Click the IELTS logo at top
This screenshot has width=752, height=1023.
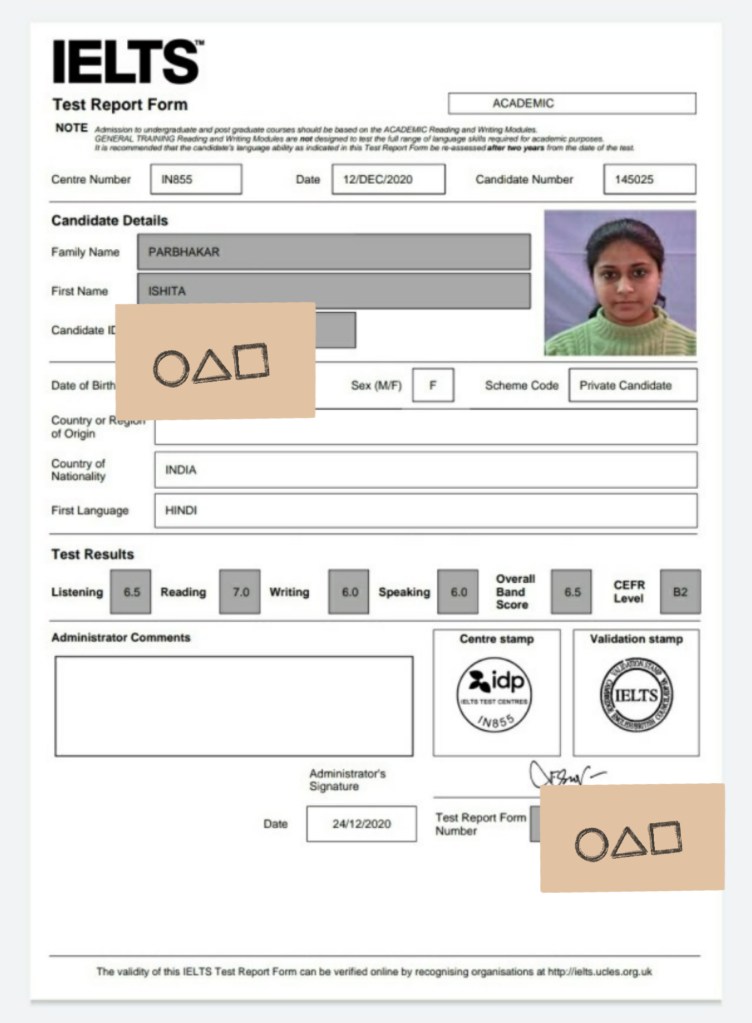pos(126,62)
